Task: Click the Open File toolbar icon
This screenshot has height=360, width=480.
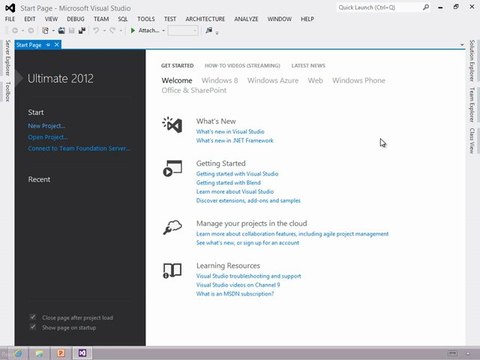Action: pos(62,31)
